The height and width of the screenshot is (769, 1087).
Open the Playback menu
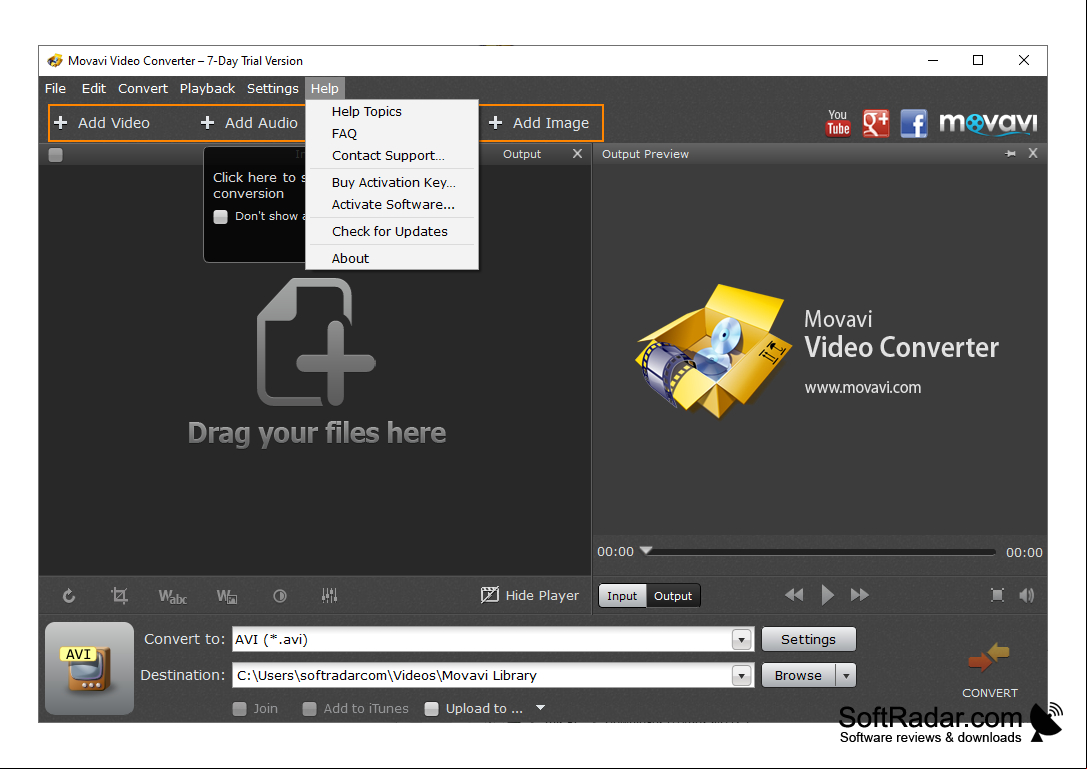coord(207,89)
